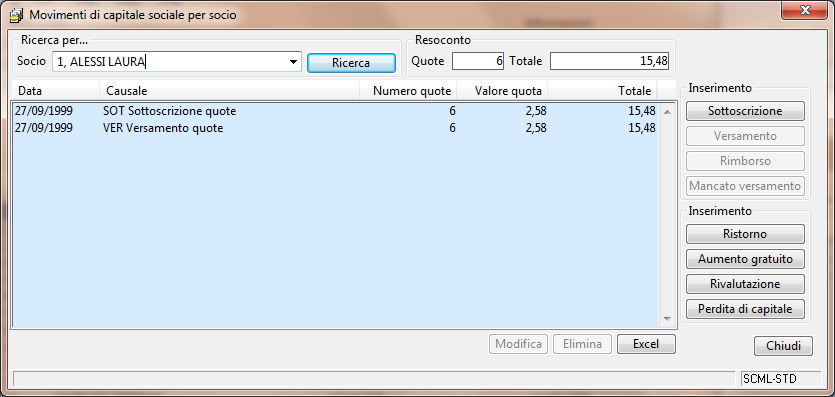Viewport: 835px width, 397px height.
Task: Click the disabled Versamento button
Action: [x=745, y=136]
